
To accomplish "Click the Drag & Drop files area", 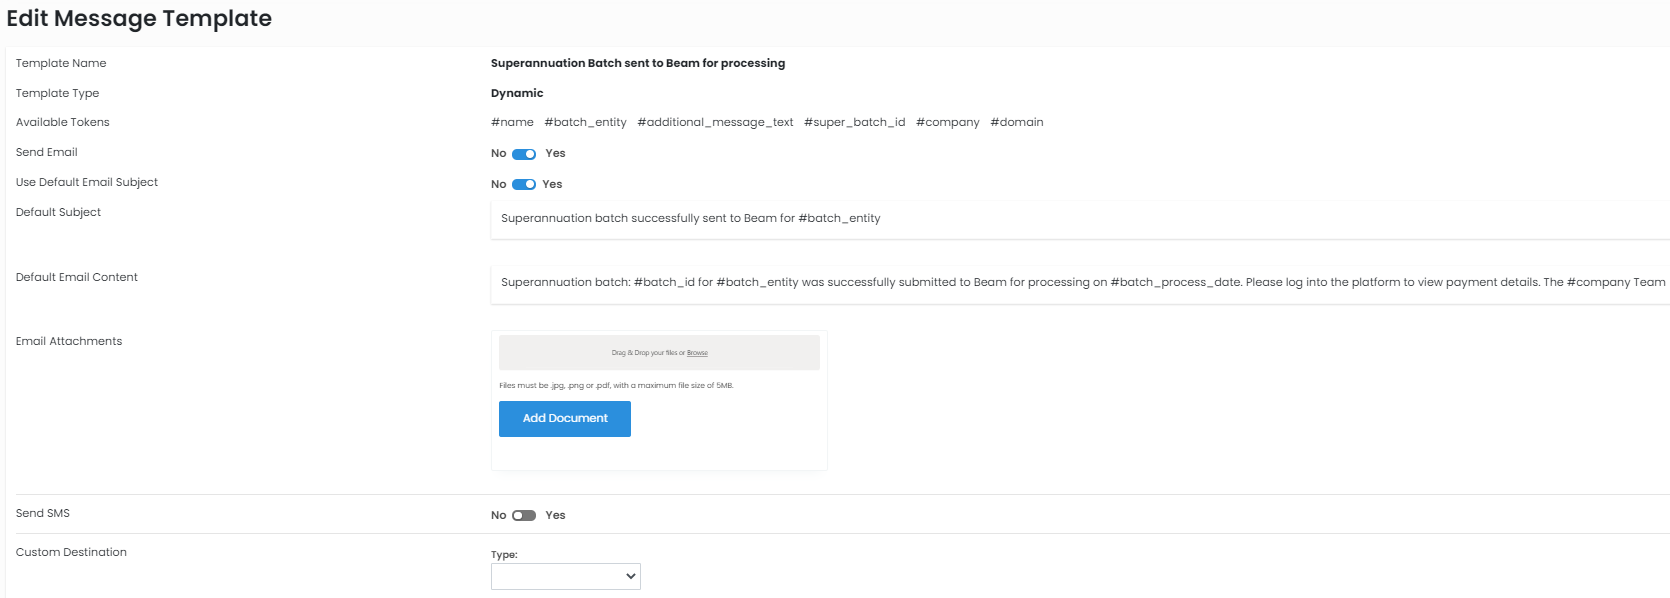I will [600, 353].
